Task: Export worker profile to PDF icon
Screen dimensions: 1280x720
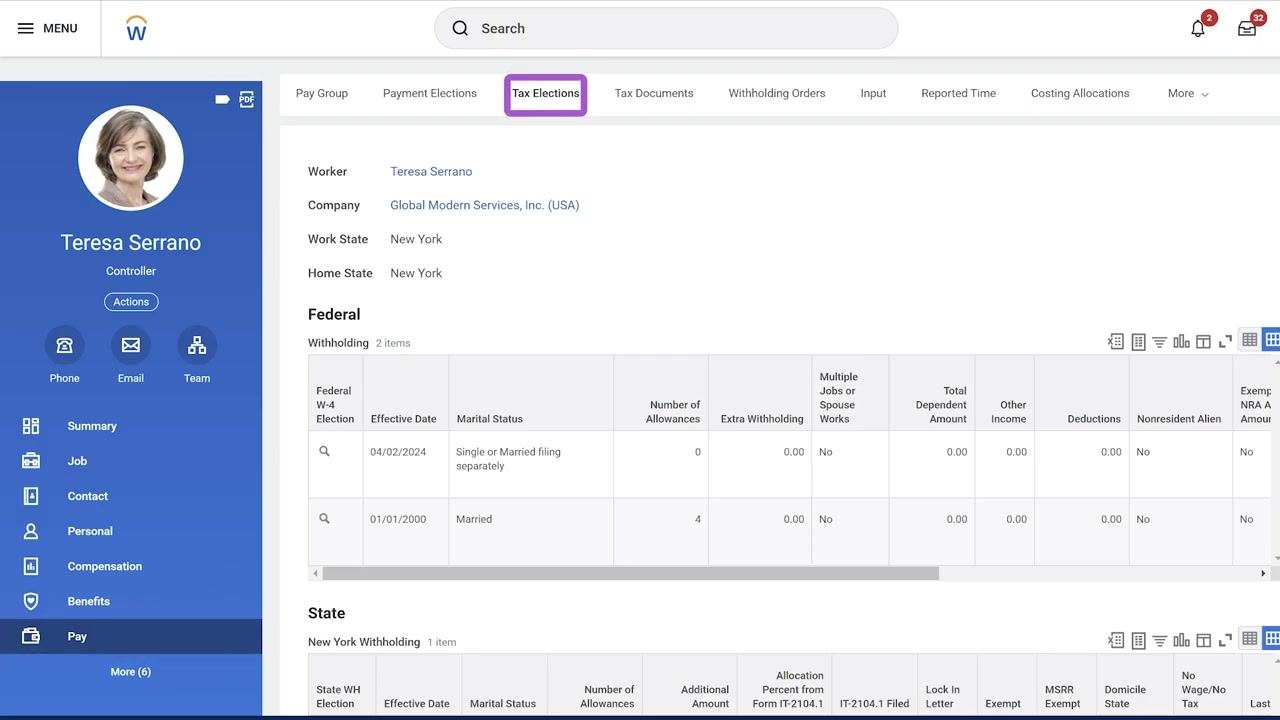Action: pos(247,99)
